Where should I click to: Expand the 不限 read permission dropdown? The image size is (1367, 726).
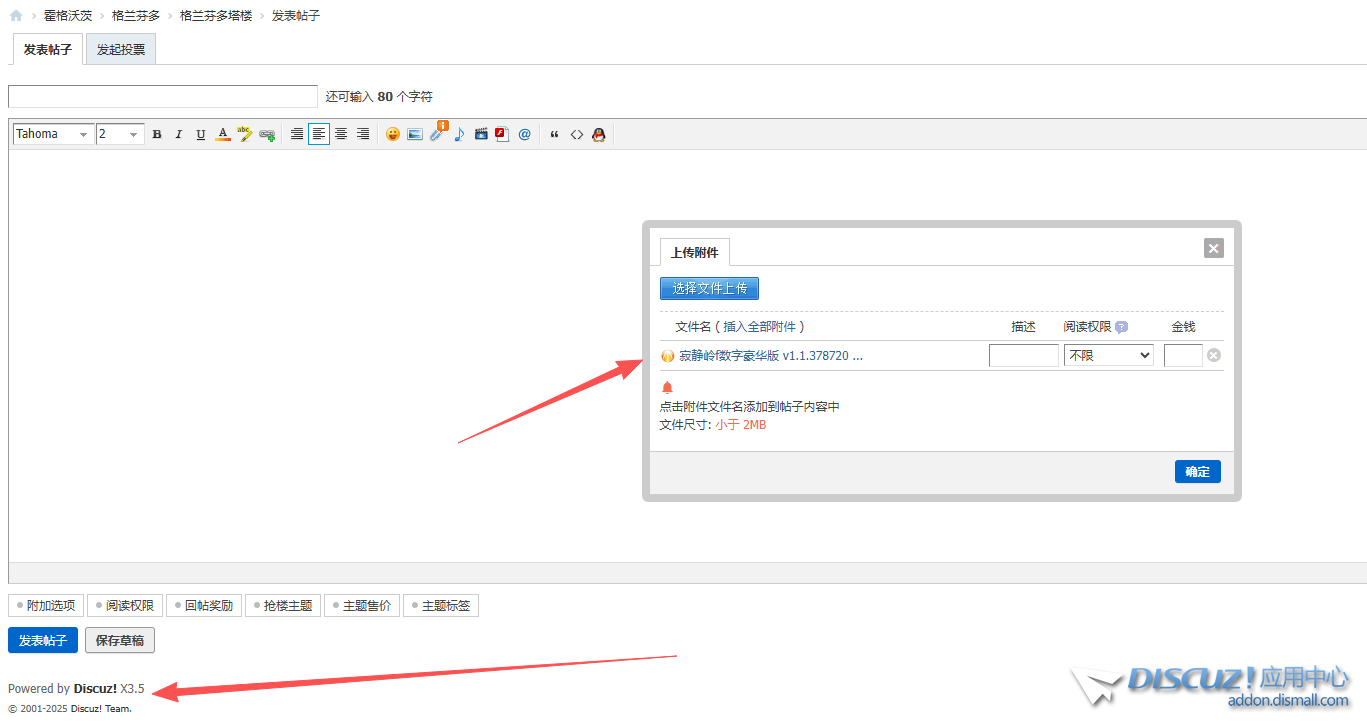coord(1108,355)
